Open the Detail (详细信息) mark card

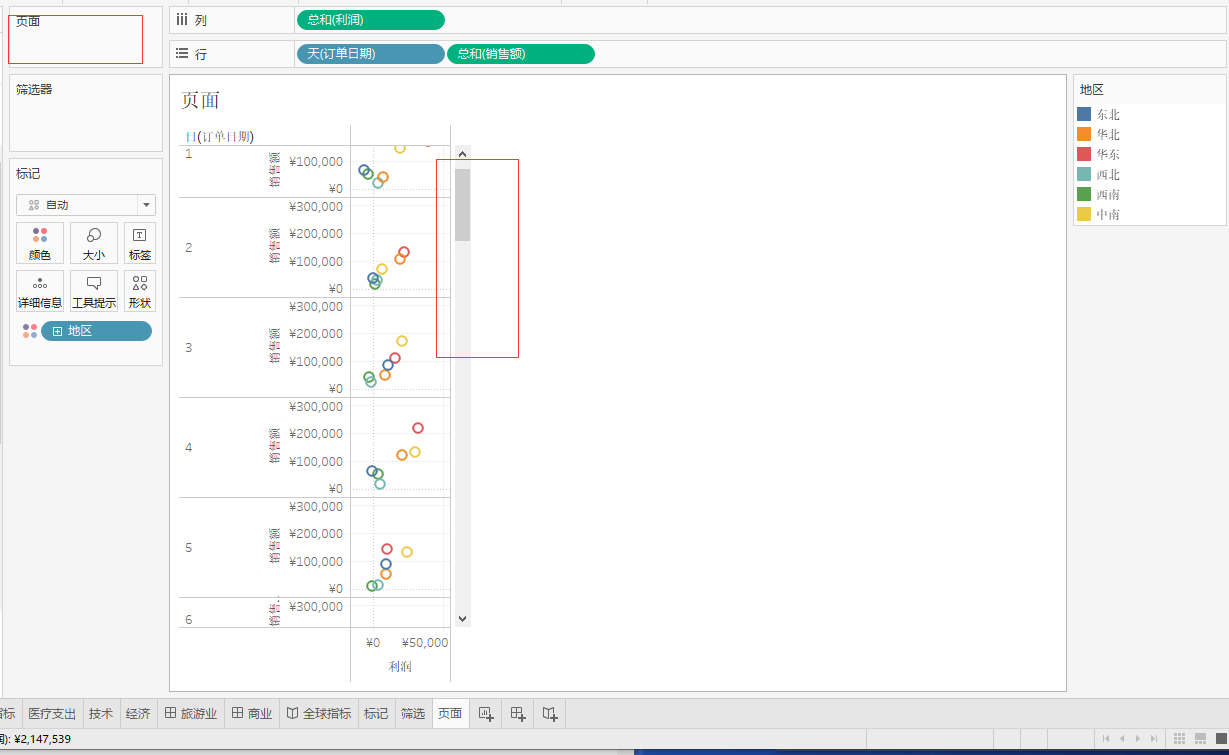tap(40, 291)
